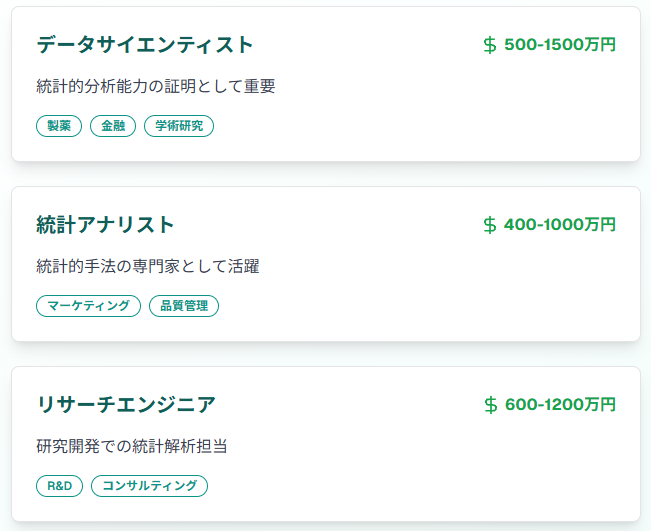This screenshot has height=531, width=651.
Task: Choose the コンサルティング tag
Action: [150, 486]
